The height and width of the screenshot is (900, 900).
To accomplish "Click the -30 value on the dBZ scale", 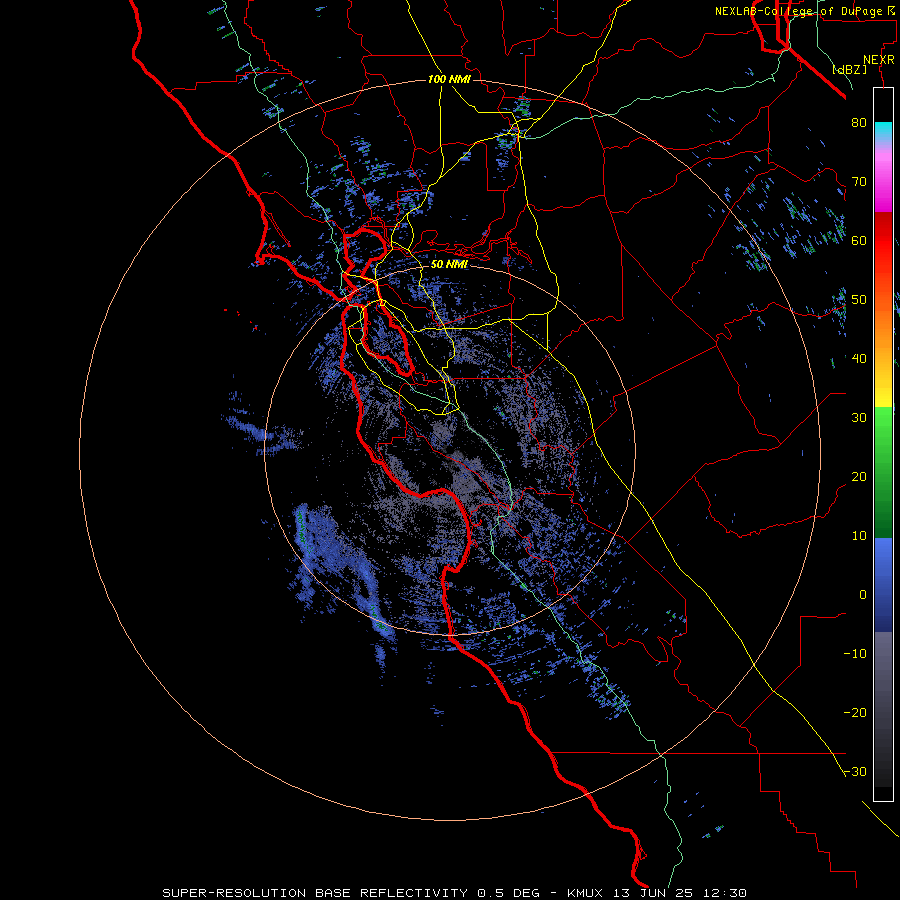I will coord(855,771).
